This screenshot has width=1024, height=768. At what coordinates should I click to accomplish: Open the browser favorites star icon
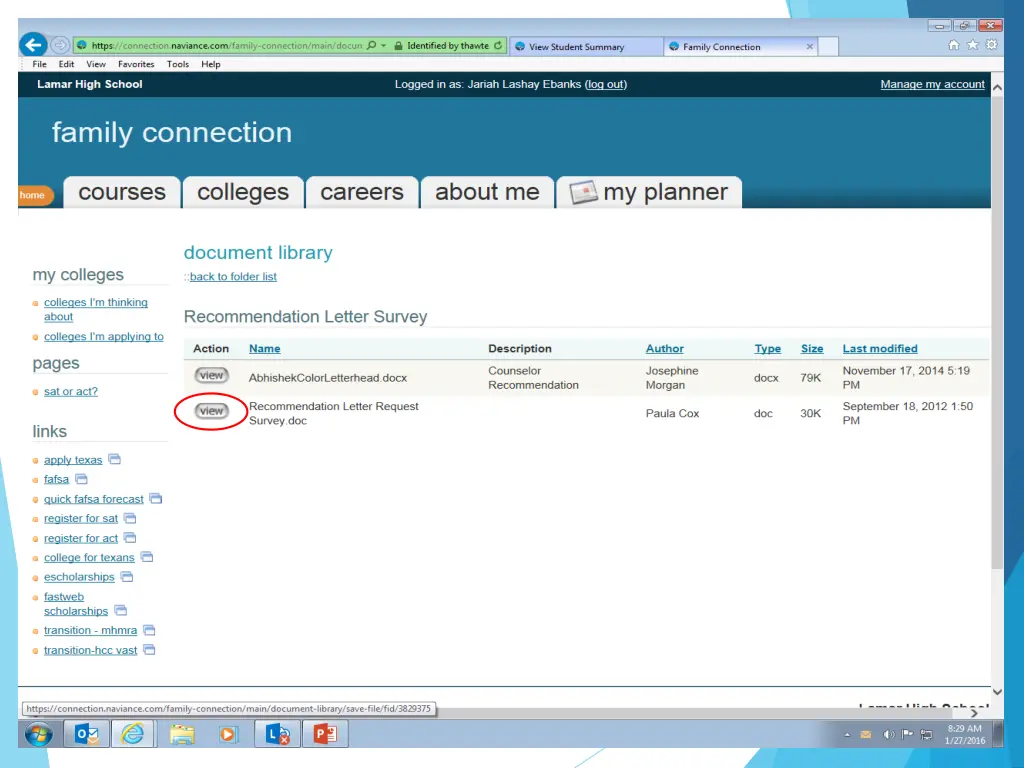click(x=972, y=45)
